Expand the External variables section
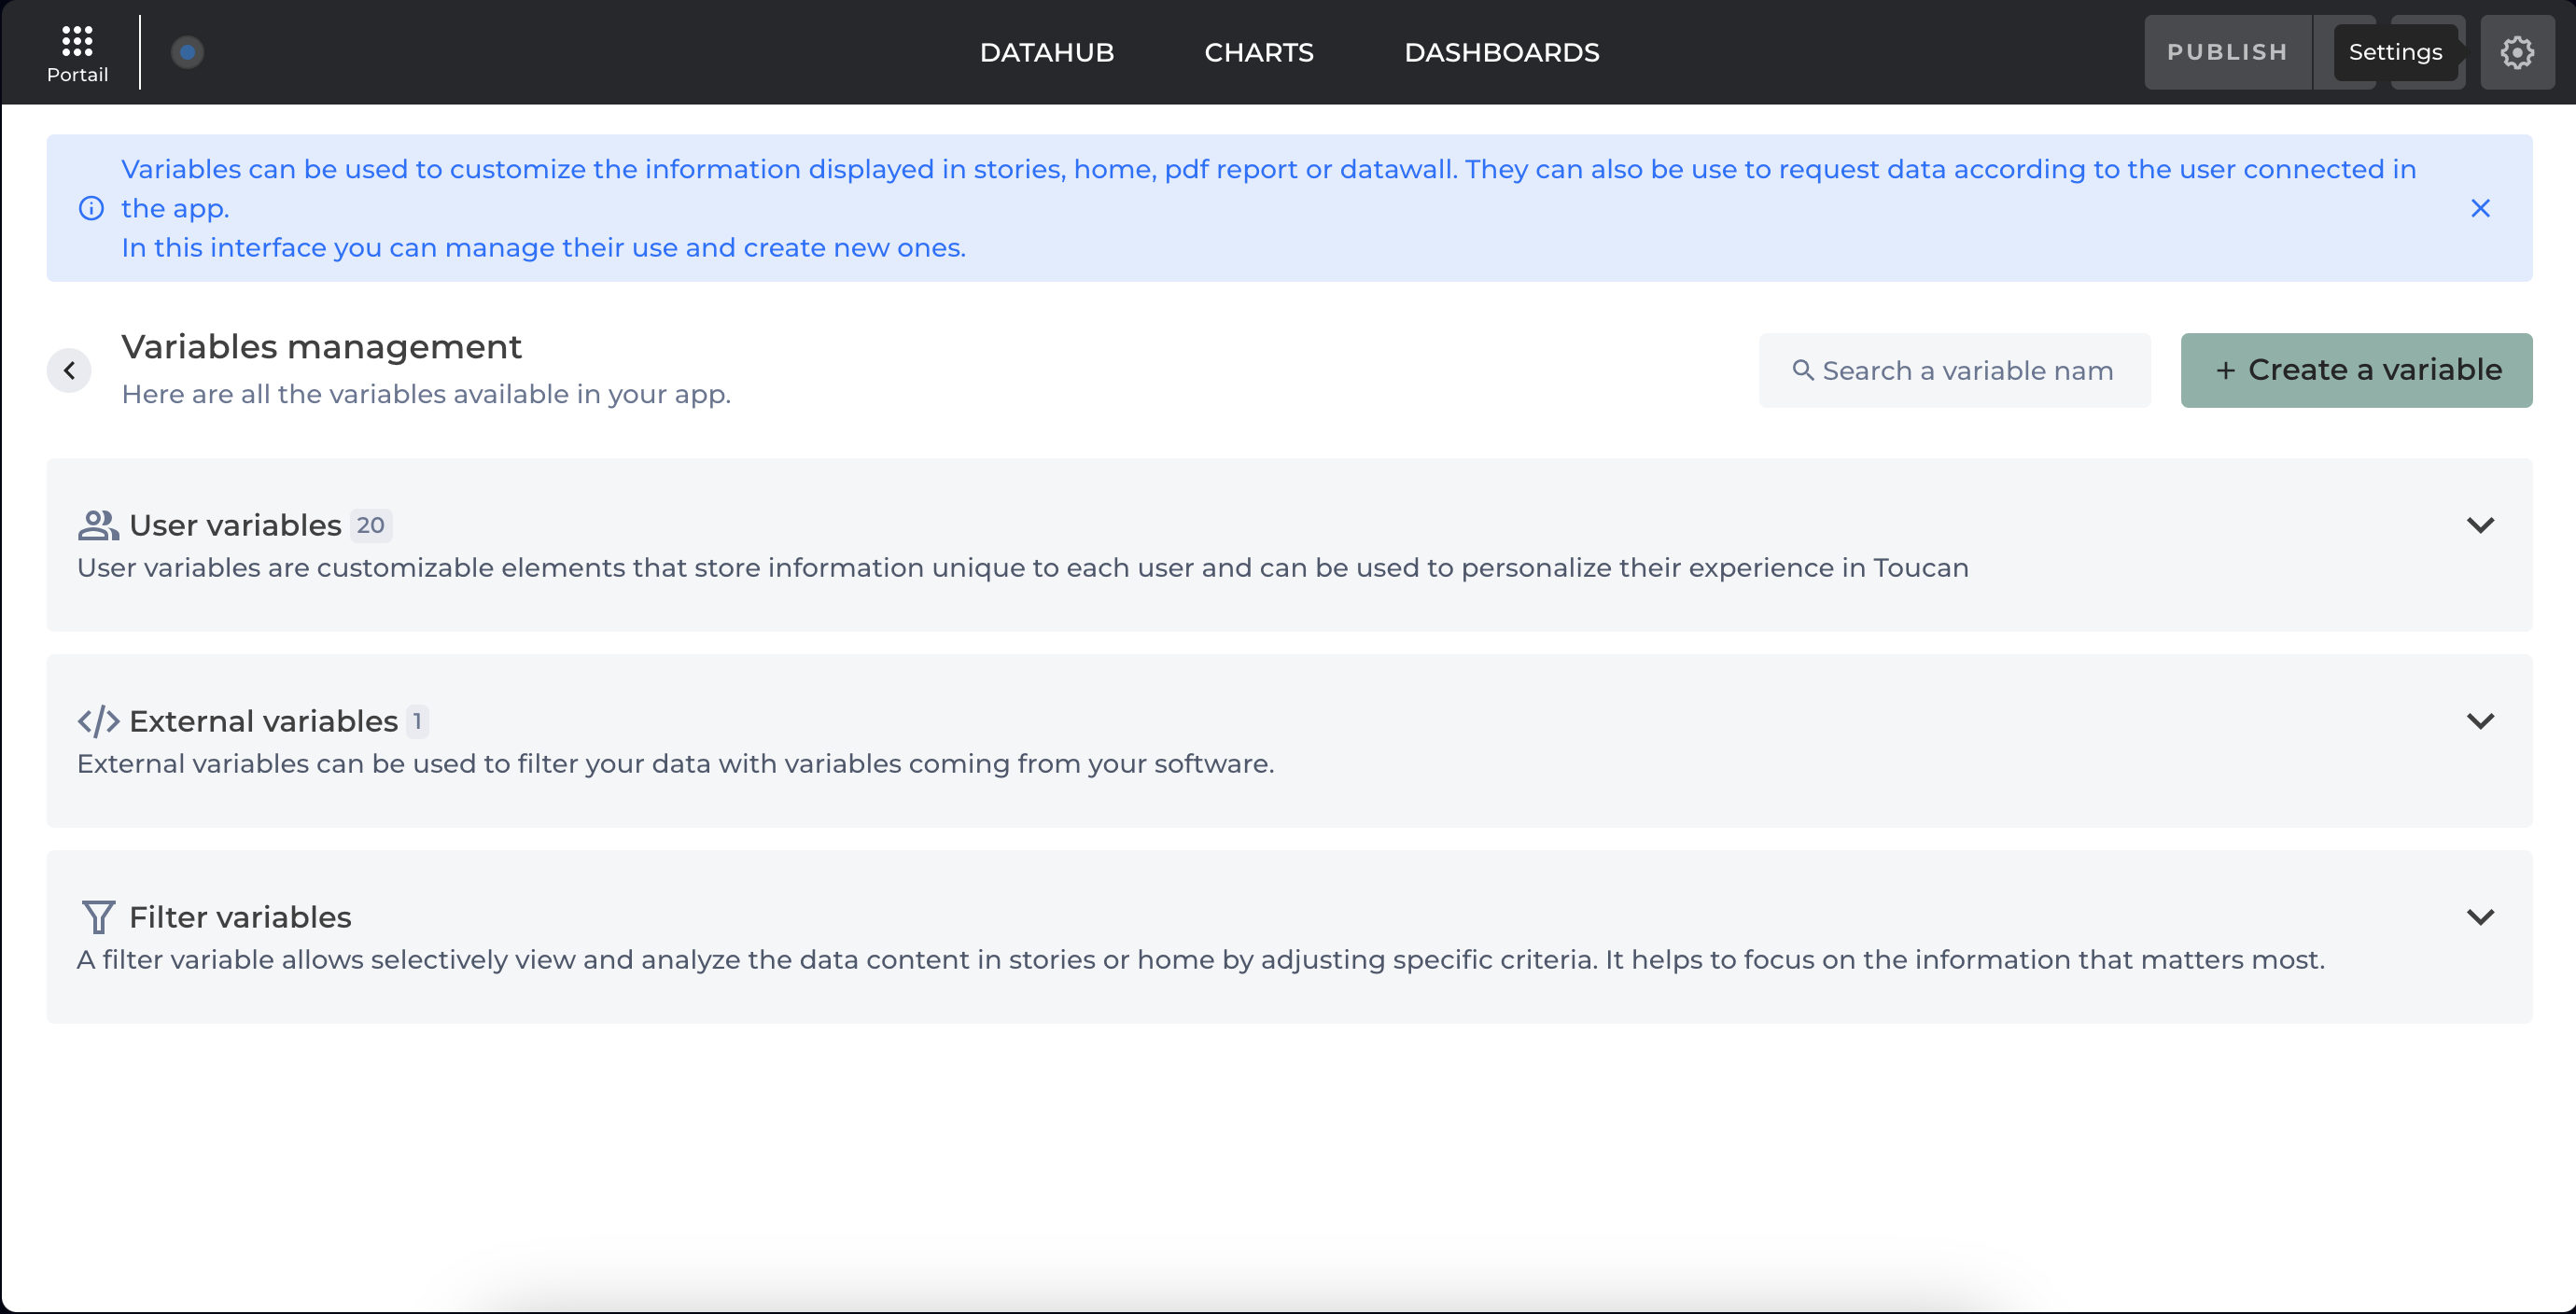The width and height of the screenshot is (2576, 1314). [x=2480, y=721]
